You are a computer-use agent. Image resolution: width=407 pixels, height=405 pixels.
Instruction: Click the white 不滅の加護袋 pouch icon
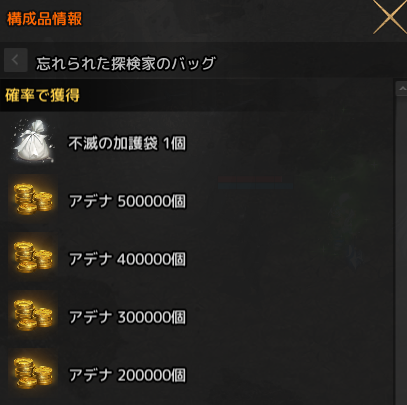click(x=33, y=141)
